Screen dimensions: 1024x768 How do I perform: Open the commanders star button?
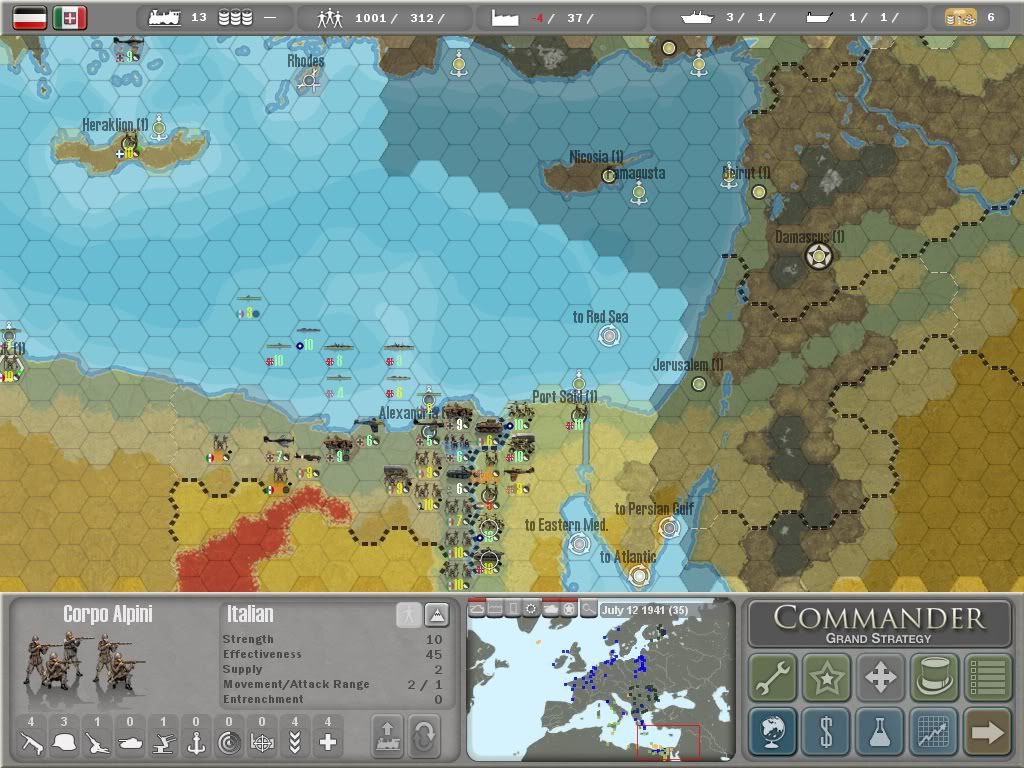(826, 677)
